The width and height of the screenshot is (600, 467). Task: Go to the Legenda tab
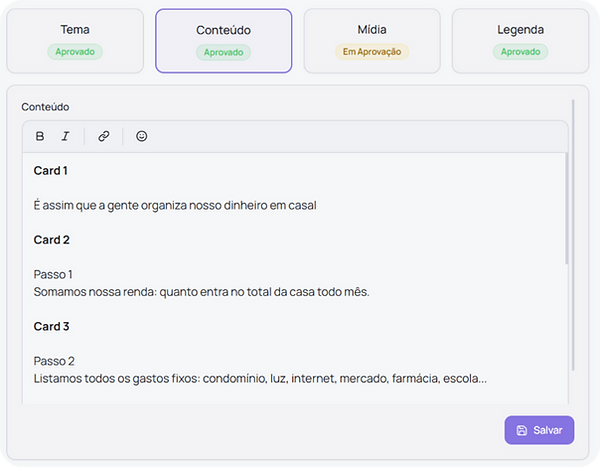(520, 40)
